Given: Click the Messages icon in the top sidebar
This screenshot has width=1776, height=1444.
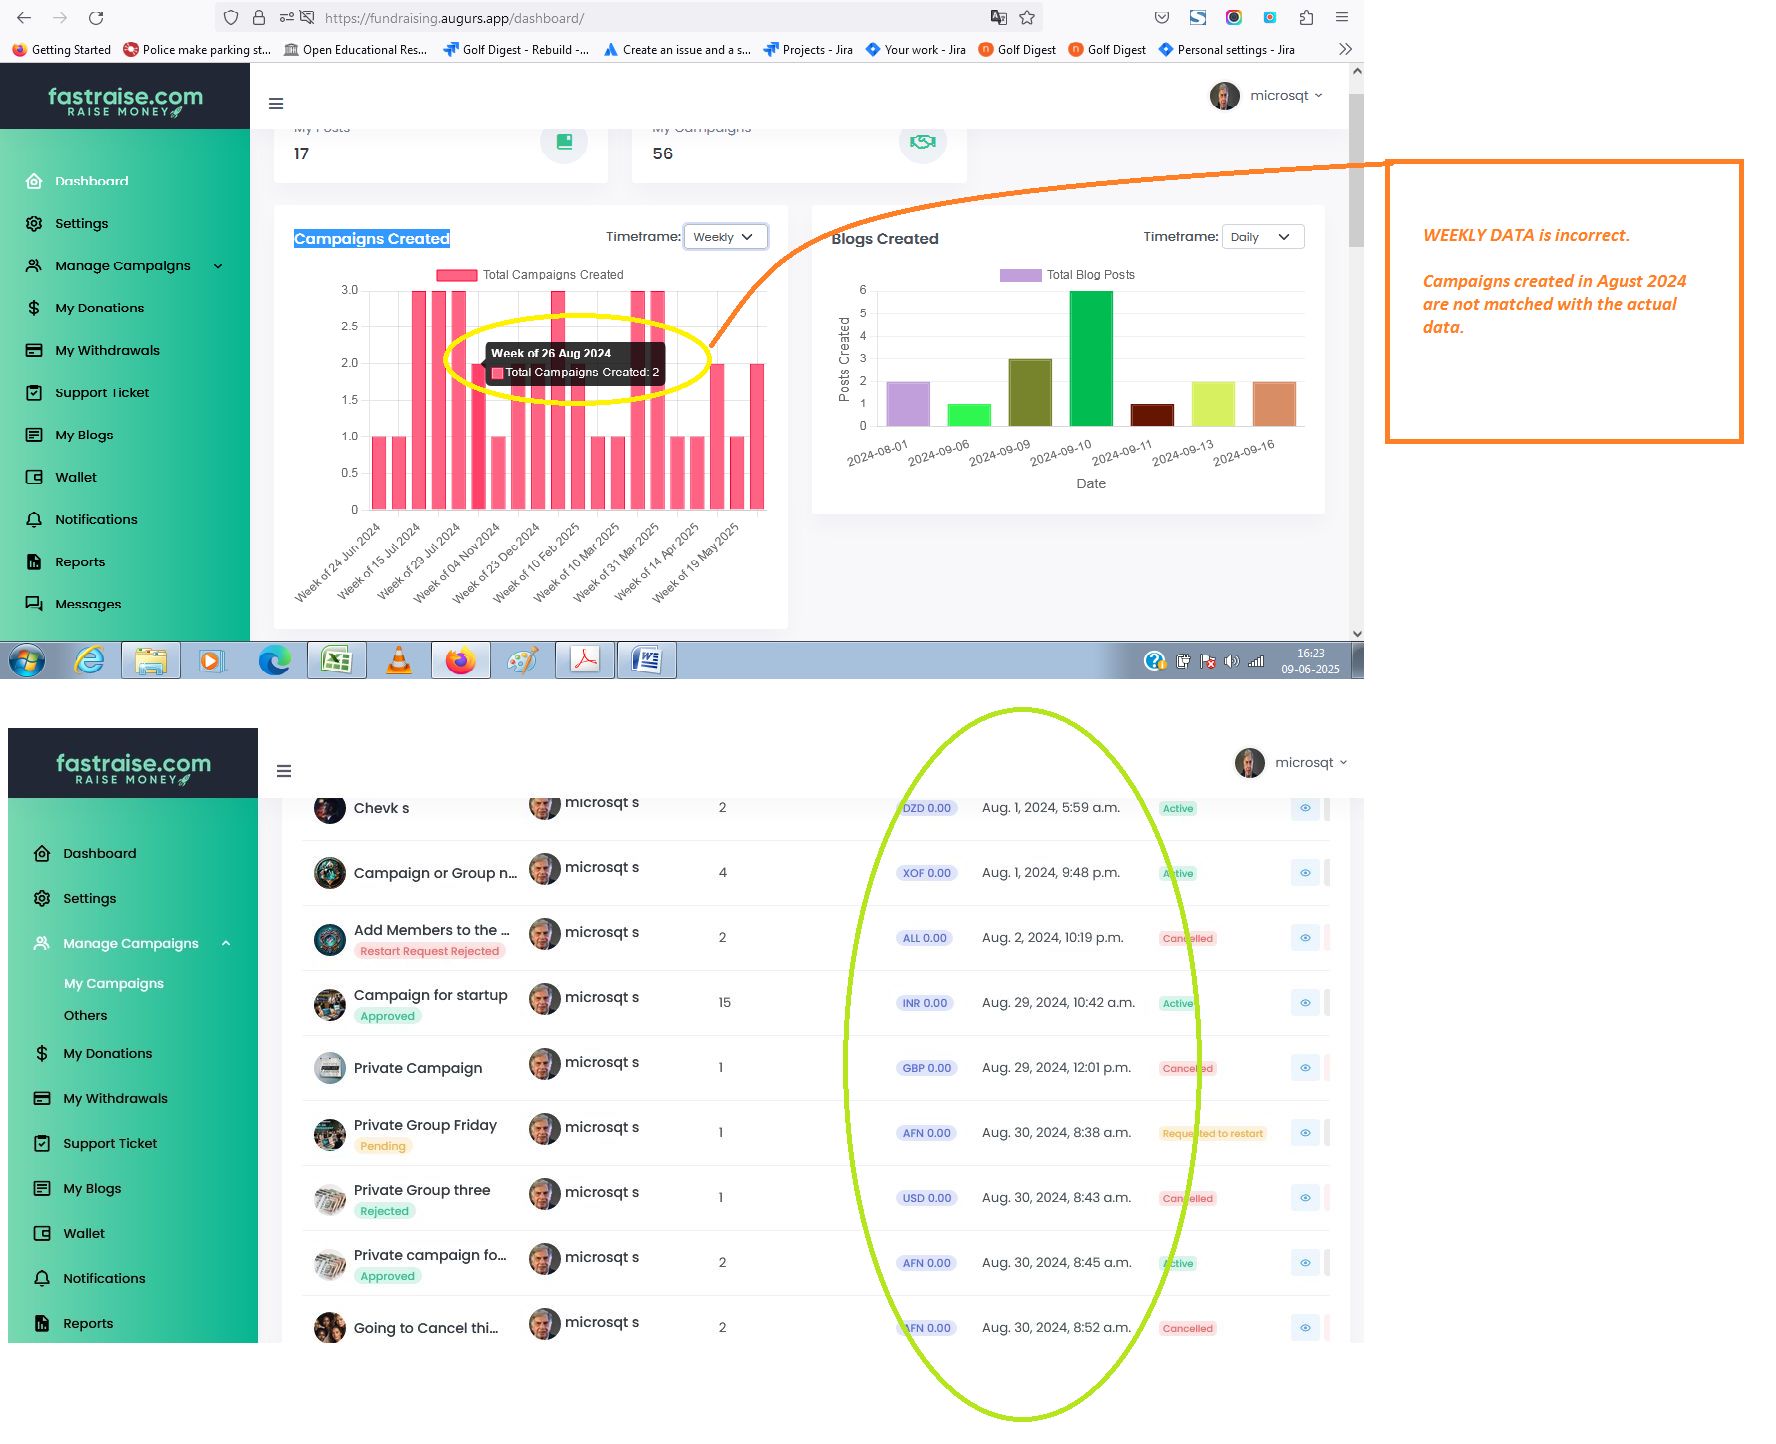Looking at the screenshot, I should pyautogui.click(x=34, y=604).
